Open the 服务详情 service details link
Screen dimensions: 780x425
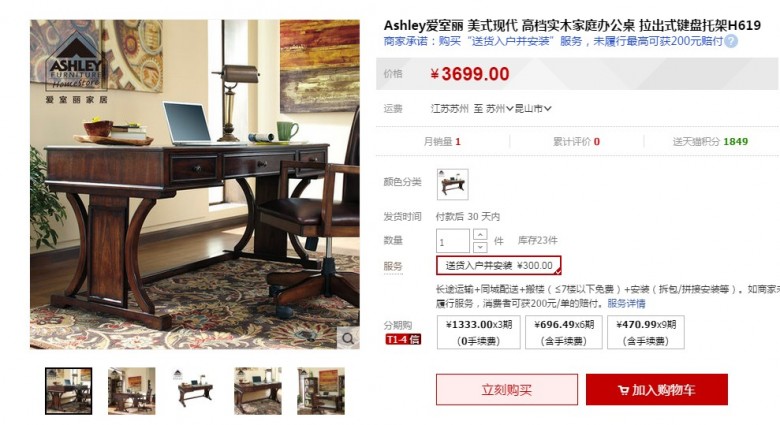tap(626, 304)
